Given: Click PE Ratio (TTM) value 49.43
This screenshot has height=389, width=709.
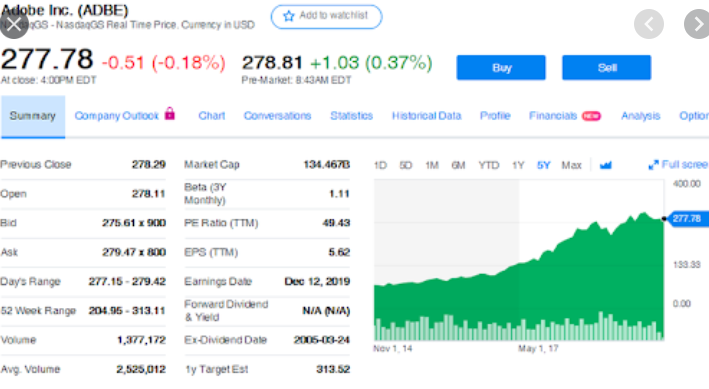Looking at the screenshot, I should [x=336, y=223].
